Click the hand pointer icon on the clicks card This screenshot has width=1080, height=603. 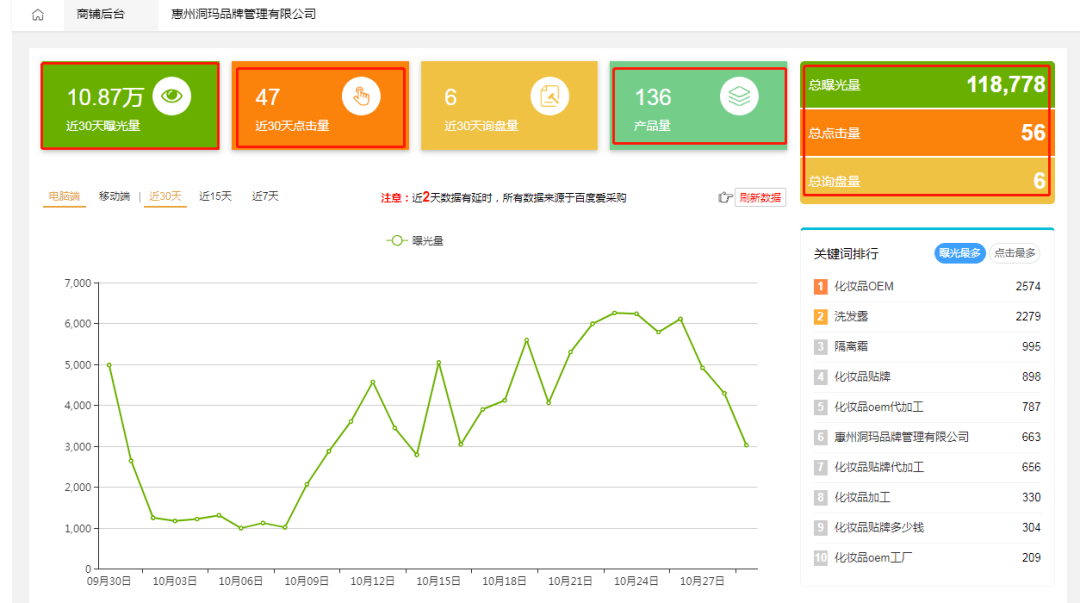coord(361,96)
